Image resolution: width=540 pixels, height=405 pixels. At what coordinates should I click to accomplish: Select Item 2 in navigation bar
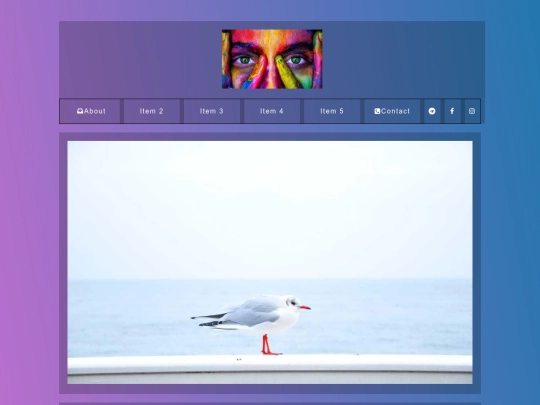152,111
